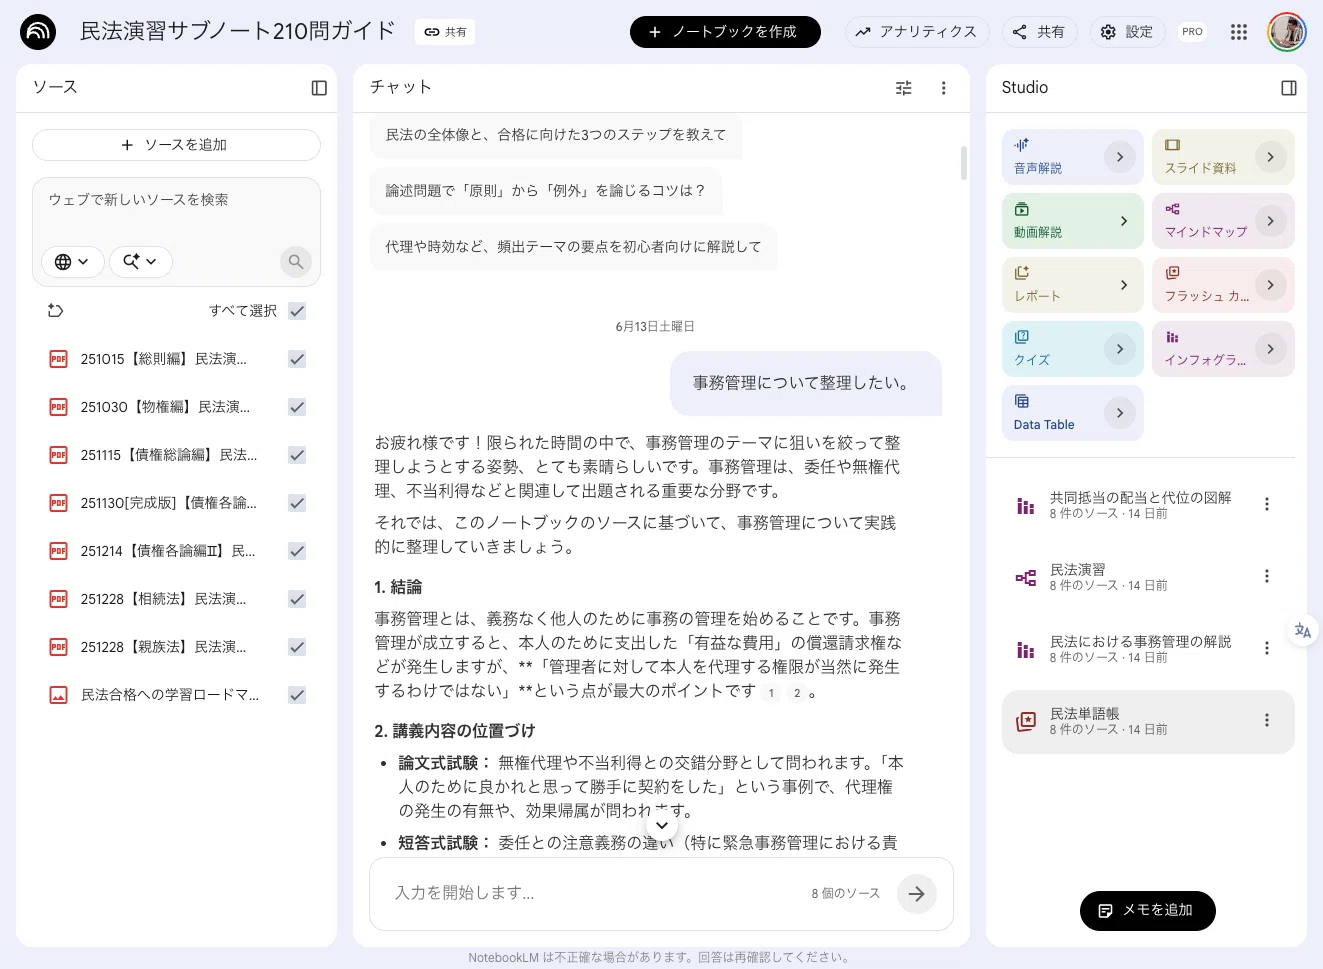The width and height of the screenshot is (1323, 969).
Task: Open the research mode dropdown
Action: 140,262
